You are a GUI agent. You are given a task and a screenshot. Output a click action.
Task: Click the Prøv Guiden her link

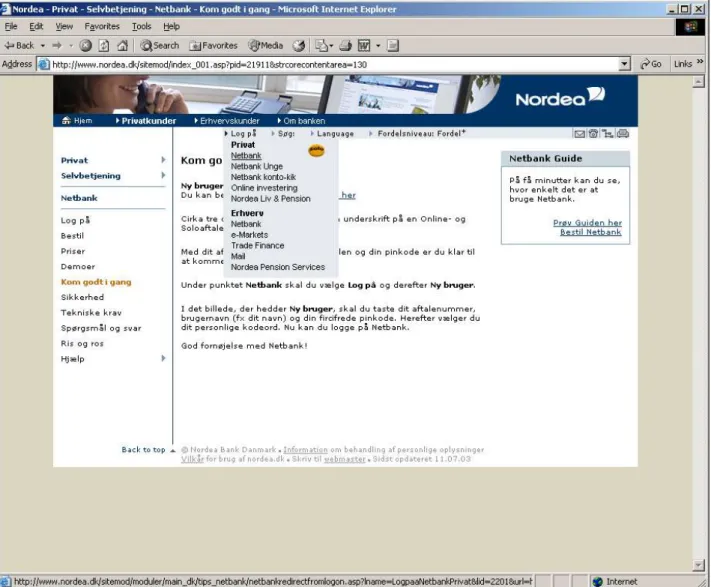587,223
